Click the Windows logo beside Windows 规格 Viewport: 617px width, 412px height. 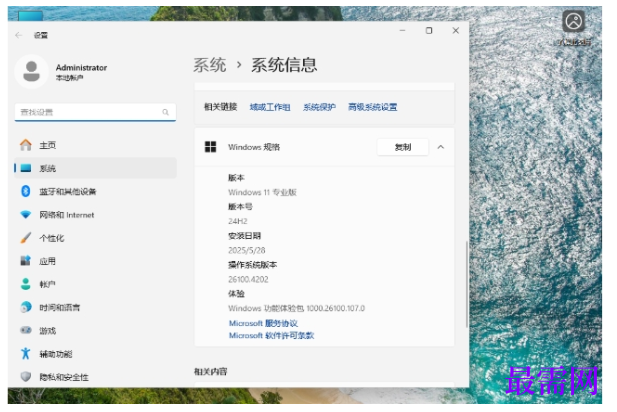(211, 147)
